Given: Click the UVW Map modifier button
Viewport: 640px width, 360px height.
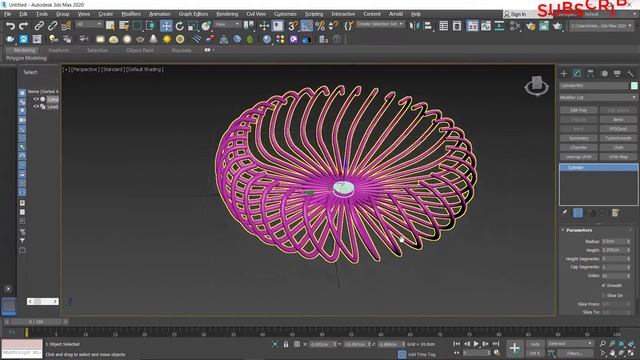Looking at the screenshot, I should click(x=618, y=157).
